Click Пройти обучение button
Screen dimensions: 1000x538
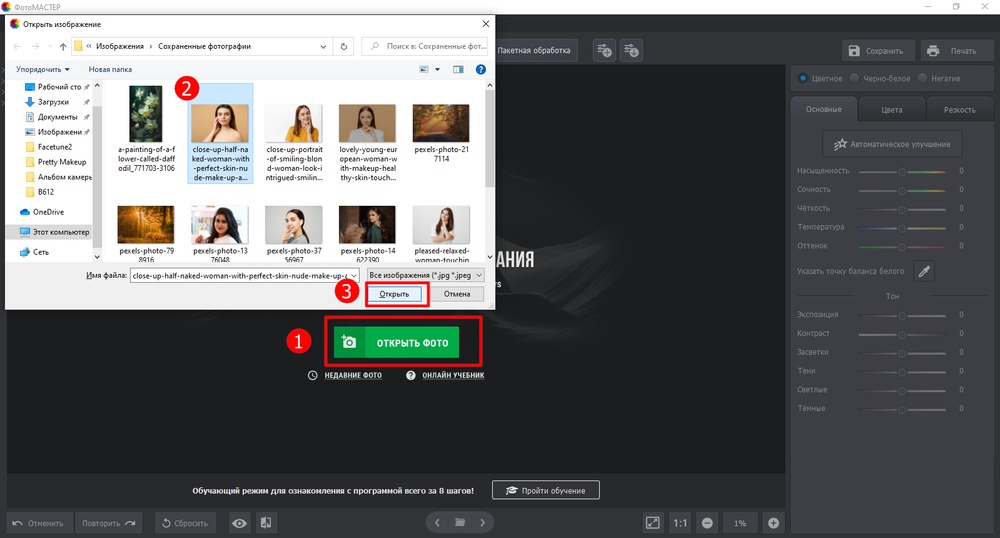tap(545, 490)
